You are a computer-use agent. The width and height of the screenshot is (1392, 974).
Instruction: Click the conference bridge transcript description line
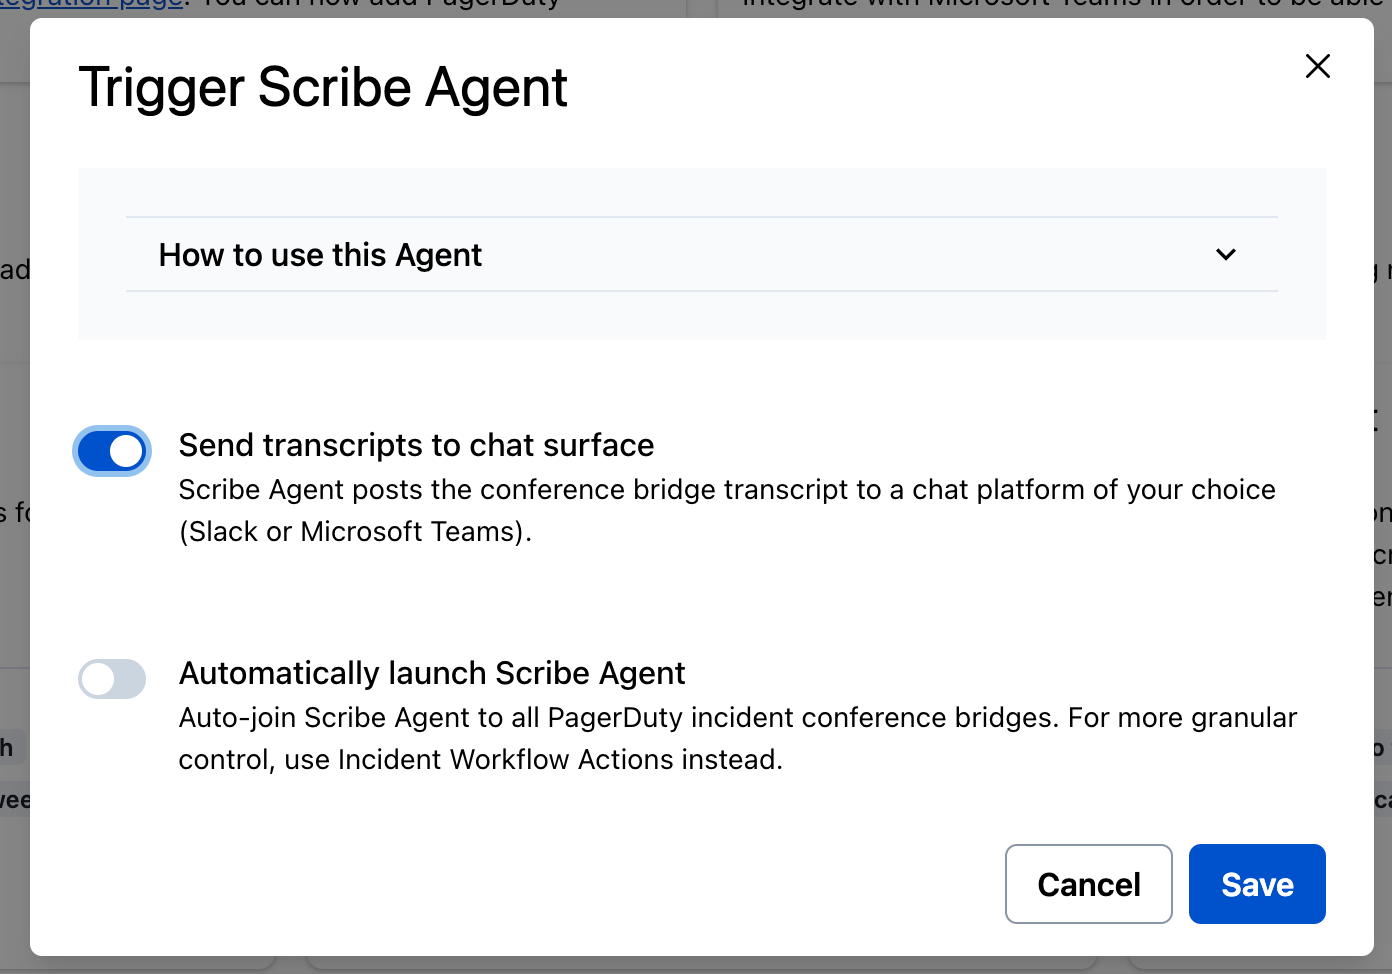[x=727, y=489]
